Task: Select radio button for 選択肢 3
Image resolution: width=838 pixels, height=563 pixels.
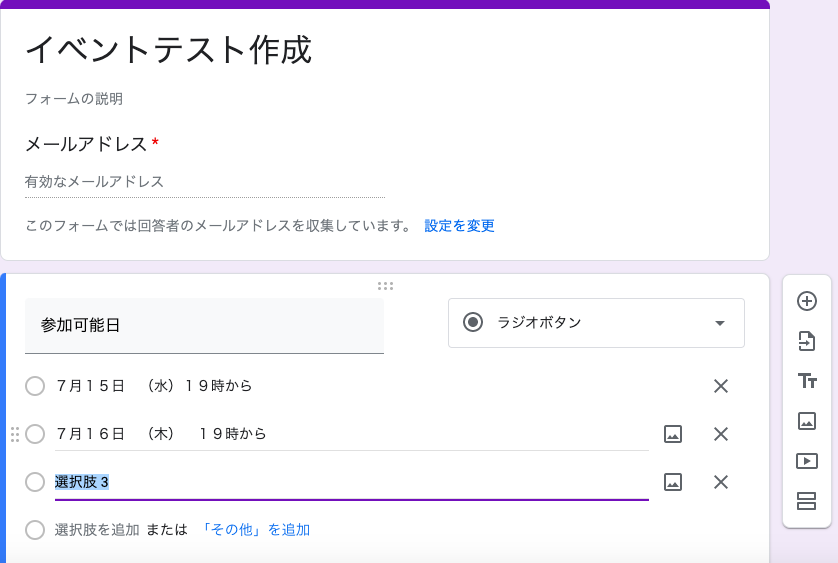Action: point(35,482)
